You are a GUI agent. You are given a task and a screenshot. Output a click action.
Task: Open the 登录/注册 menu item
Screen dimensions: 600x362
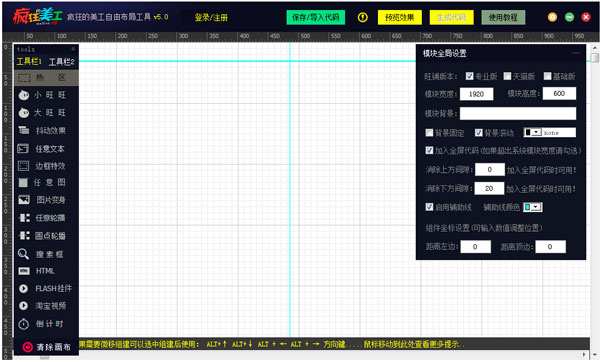[211, 18]
